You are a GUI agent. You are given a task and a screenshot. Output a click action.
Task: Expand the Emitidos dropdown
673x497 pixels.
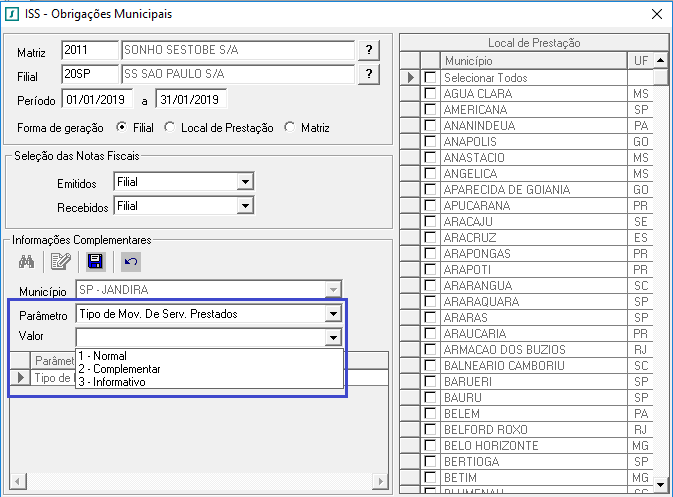click(244, 182)
